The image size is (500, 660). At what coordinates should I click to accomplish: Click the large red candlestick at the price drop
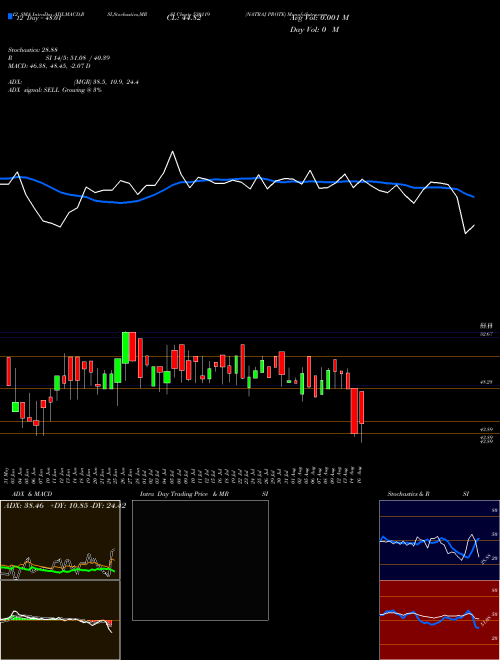(x=354, y=411)
